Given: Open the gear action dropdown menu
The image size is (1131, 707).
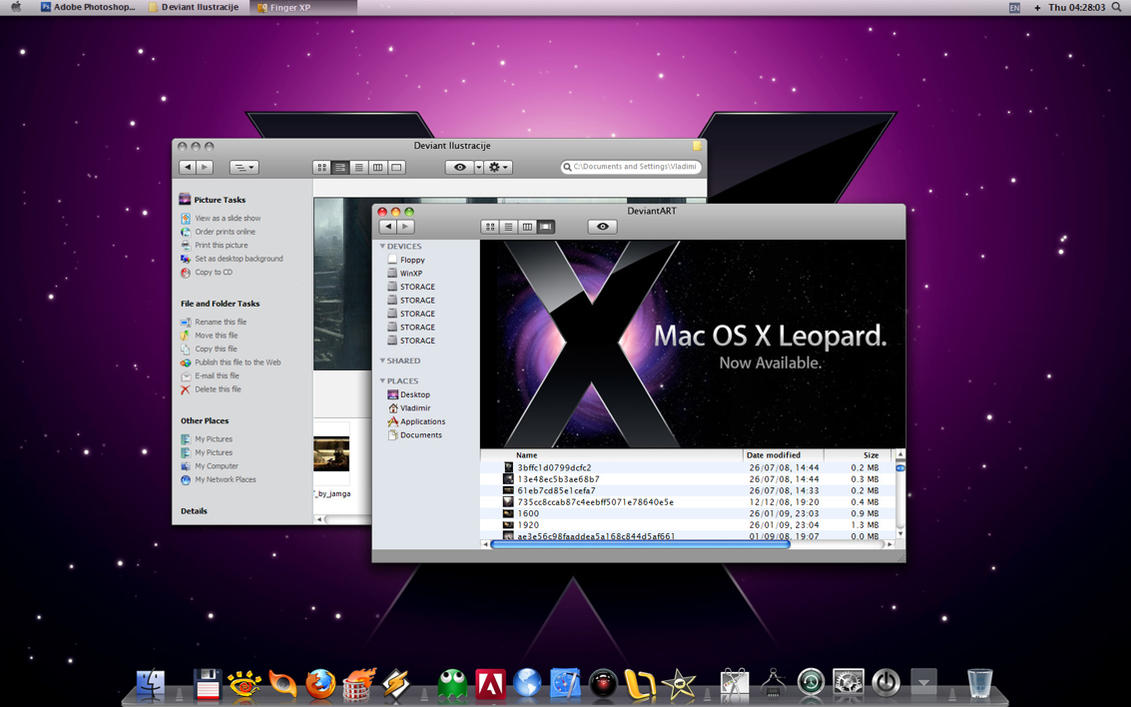Looking at the screenshot, I should pos(498,168).
